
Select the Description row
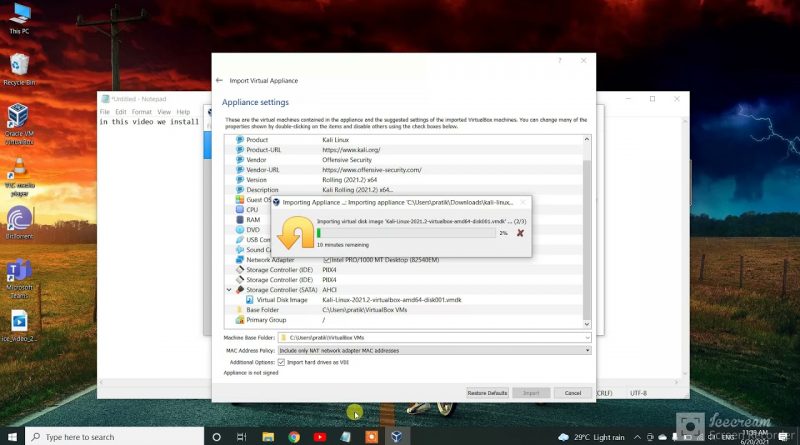[403, 190]
